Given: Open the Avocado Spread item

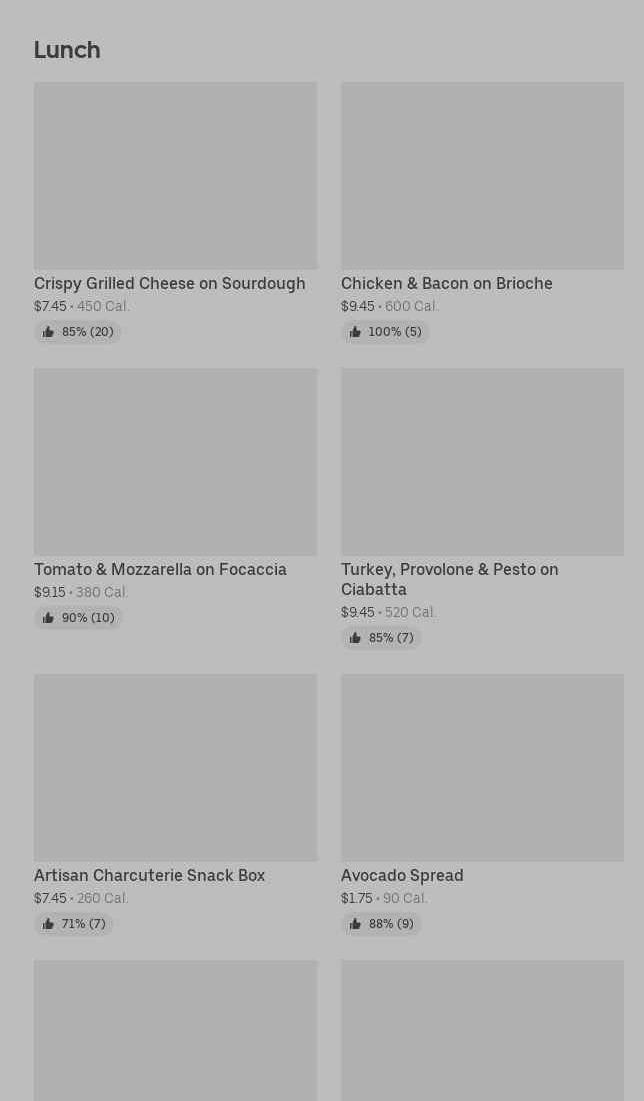Looking at the screenshot, I should [x=402, y=876].
